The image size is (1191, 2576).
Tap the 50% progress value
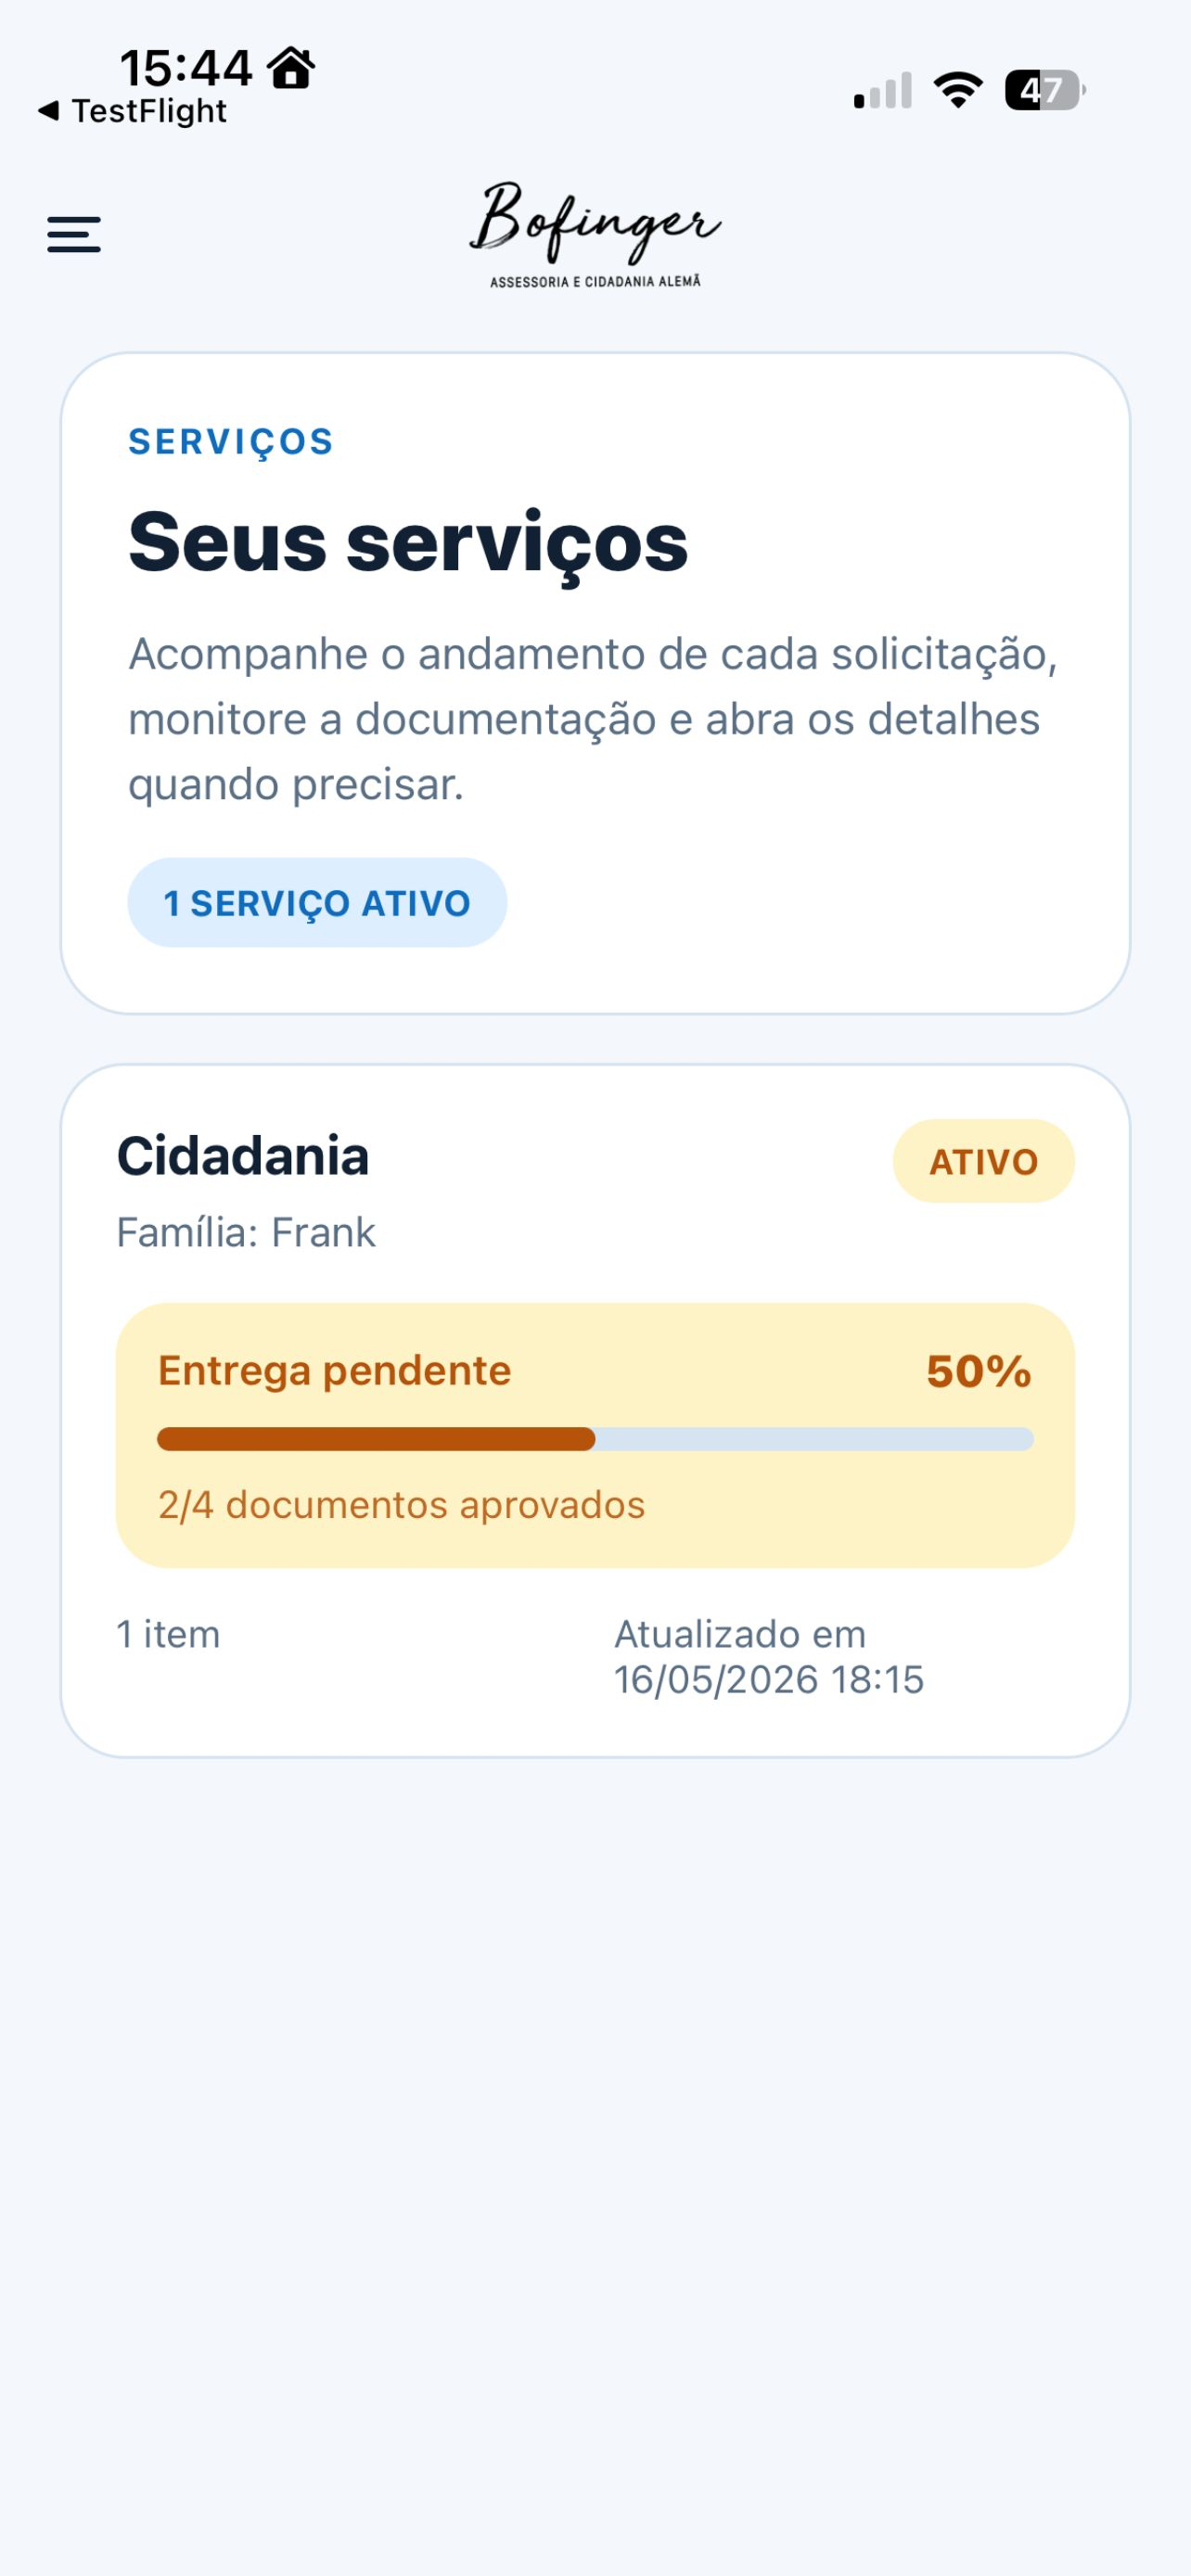[978, 1371]
